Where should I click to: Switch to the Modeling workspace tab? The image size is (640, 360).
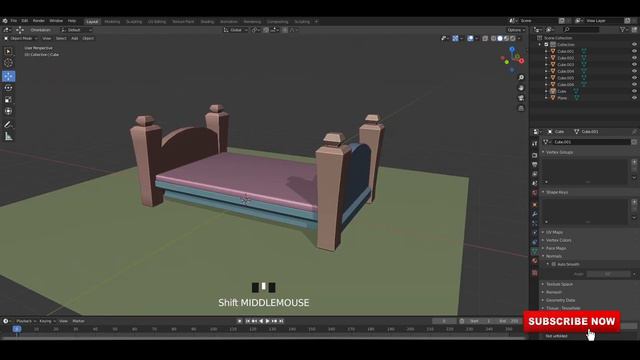tap(112, 22)
